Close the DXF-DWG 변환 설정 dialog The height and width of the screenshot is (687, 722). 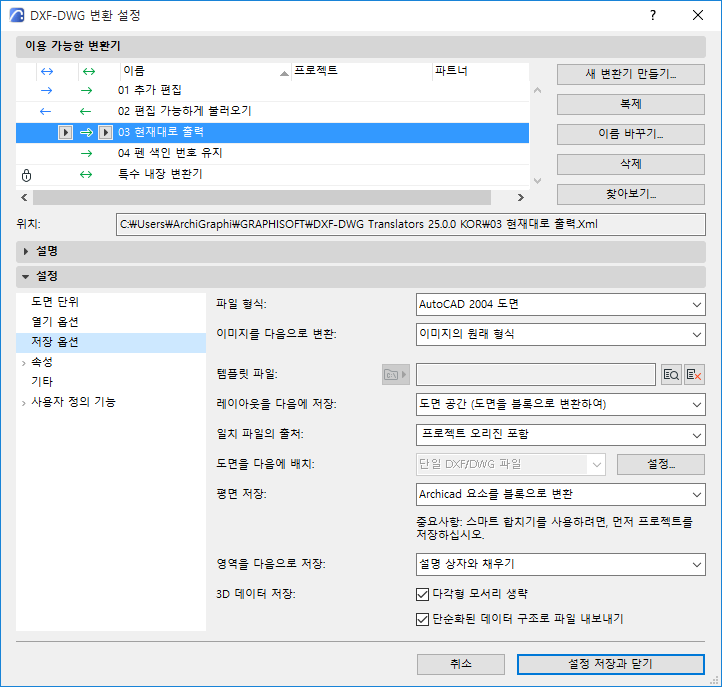click(x=698, y=15)
